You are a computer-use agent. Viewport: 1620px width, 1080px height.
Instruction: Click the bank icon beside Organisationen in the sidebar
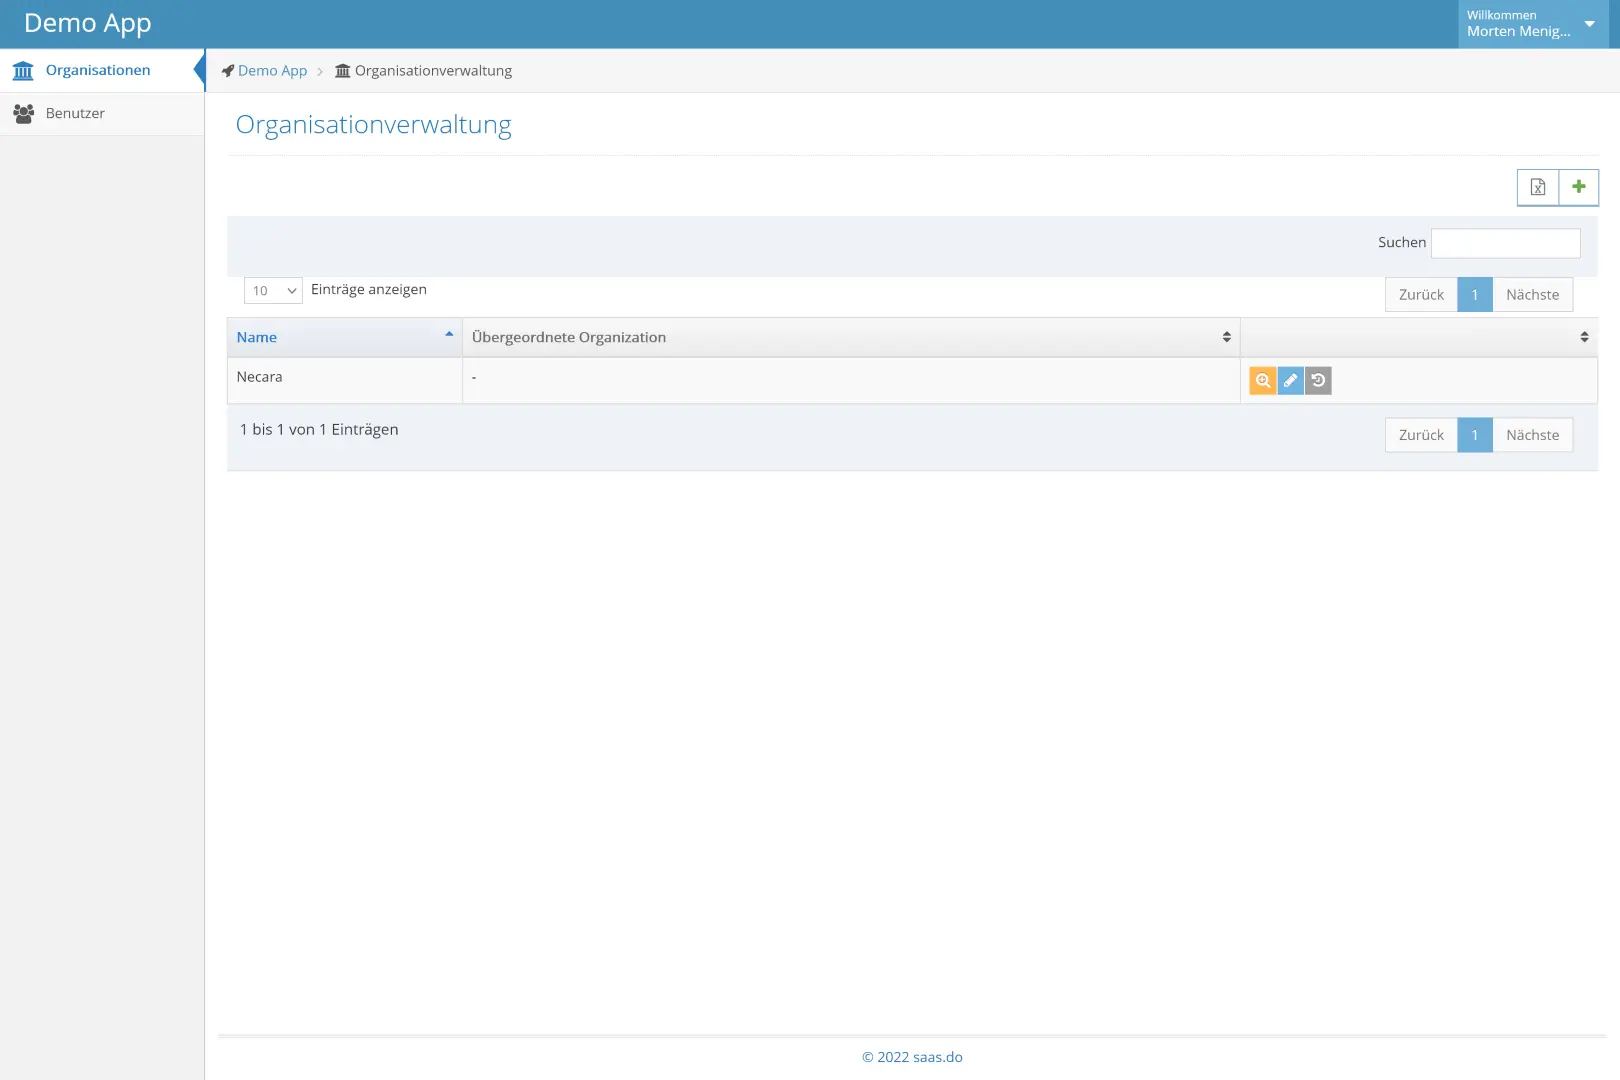[23, 71]
